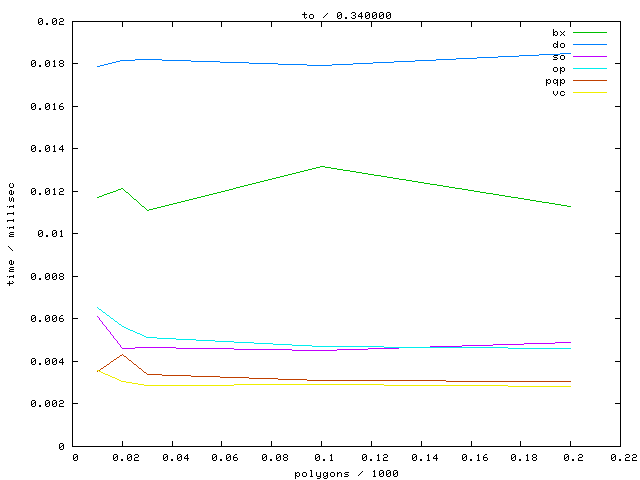
Task: Click the green bx legend line sample
Action: point(589,33)
